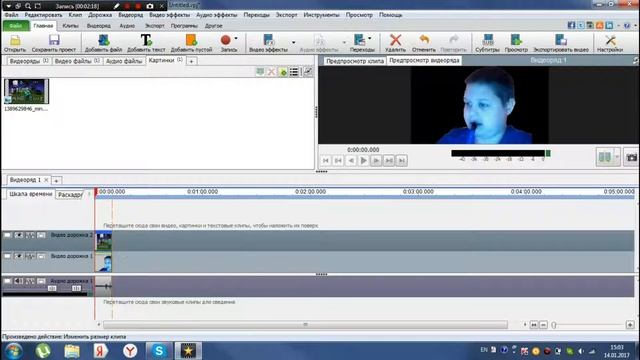Open the split-screen preview dropdown arrow

point(617,157)
